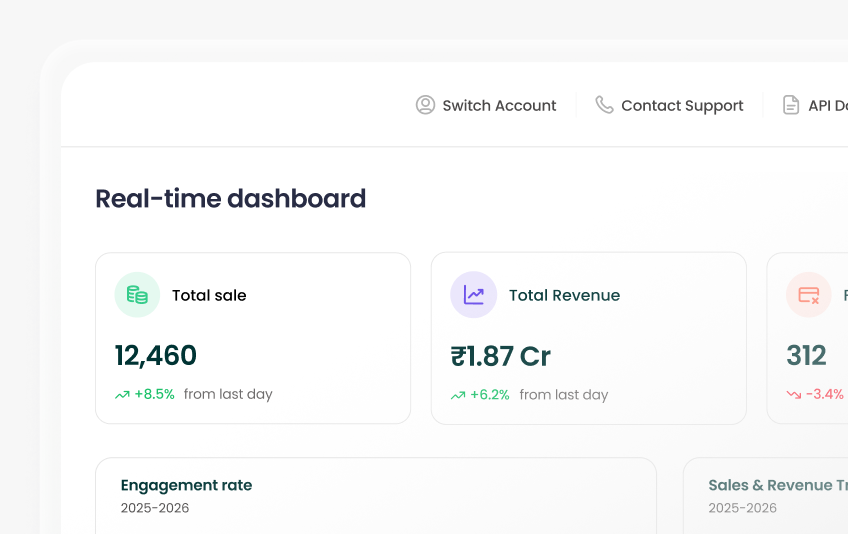Click the green trend arrow beside +8.5%
The height and width of the screenshot is (534, 848).
tap(122, 395)
